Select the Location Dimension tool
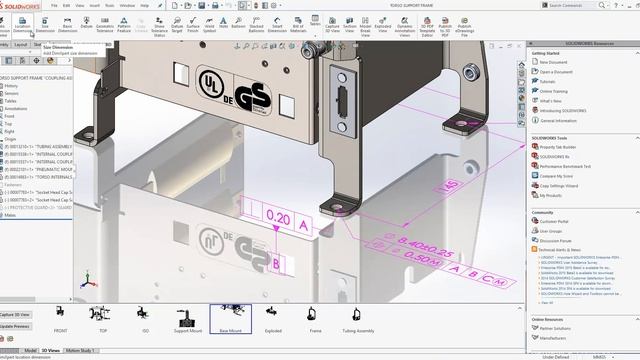The width and height of the screenshot is (640, 360). tap(22, 25)
